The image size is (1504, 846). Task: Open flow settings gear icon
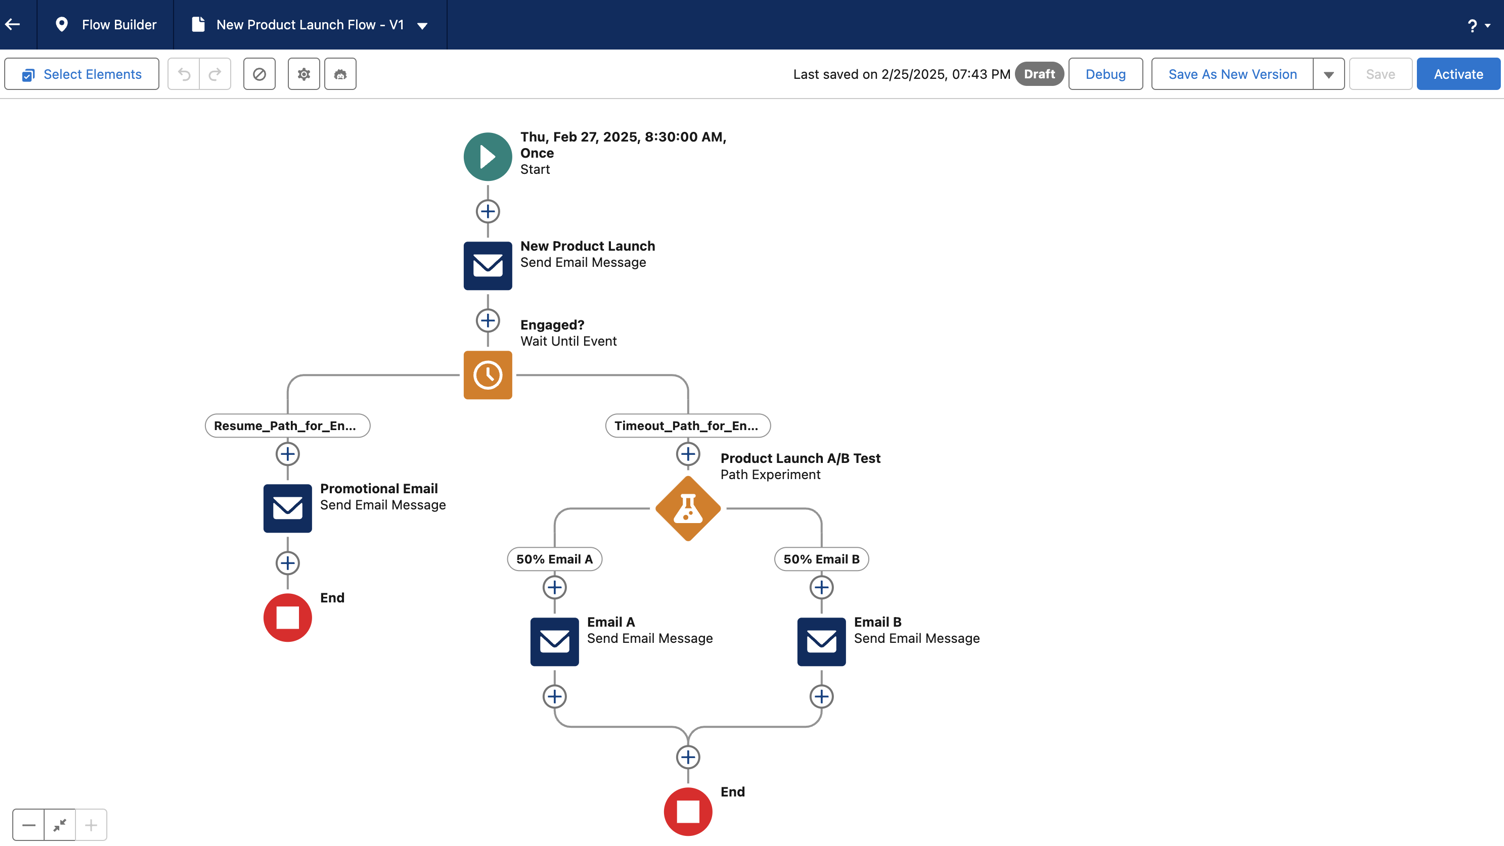click(304, 74)
